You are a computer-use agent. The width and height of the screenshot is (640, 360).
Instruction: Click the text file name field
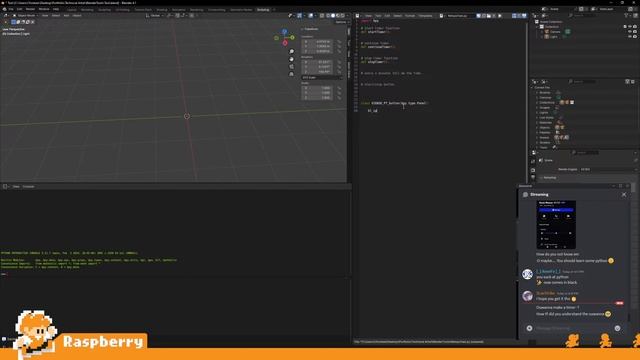(460, 16)
